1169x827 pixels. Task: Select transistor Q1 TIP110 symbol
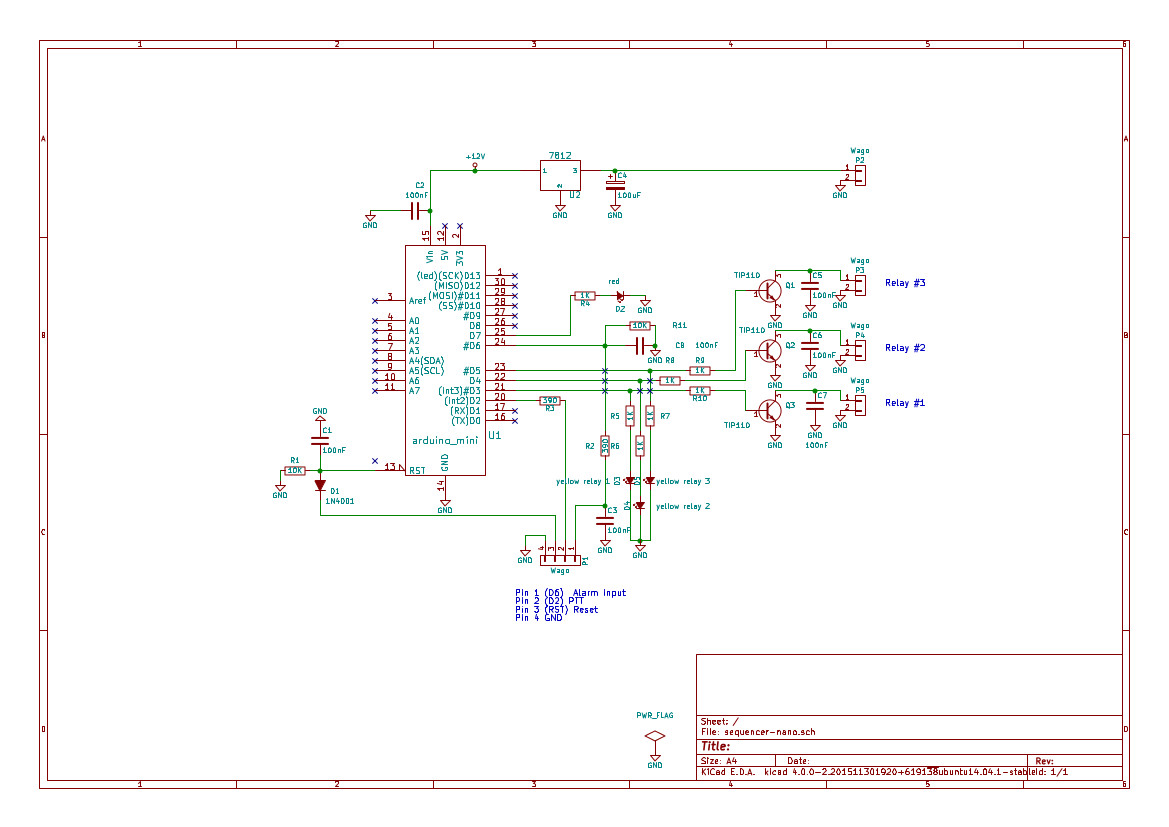pos(769,292)
